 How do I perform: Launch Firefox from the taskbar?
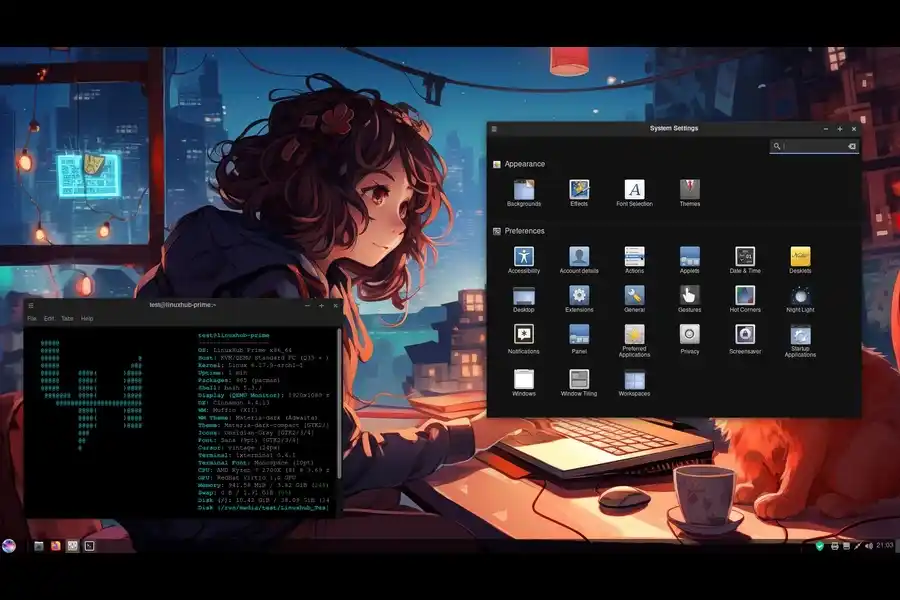pos(55,547)
